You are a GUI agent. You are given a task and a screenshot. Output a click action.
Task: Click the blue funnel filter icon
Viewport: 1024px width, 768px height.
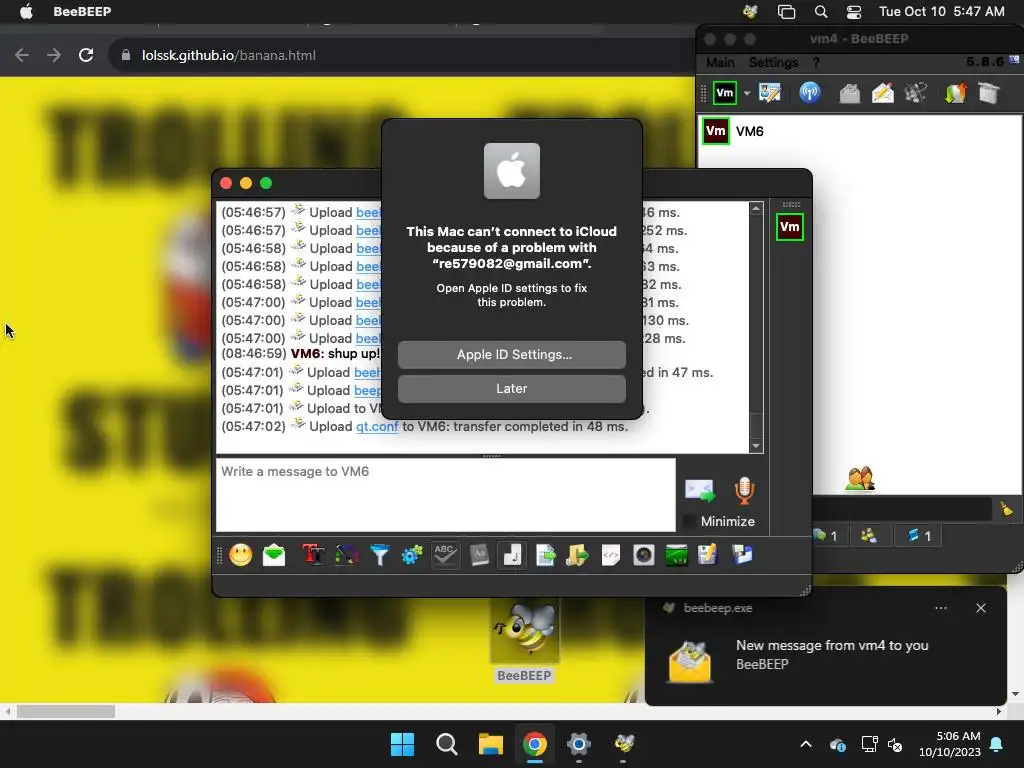tap(379, 555)
